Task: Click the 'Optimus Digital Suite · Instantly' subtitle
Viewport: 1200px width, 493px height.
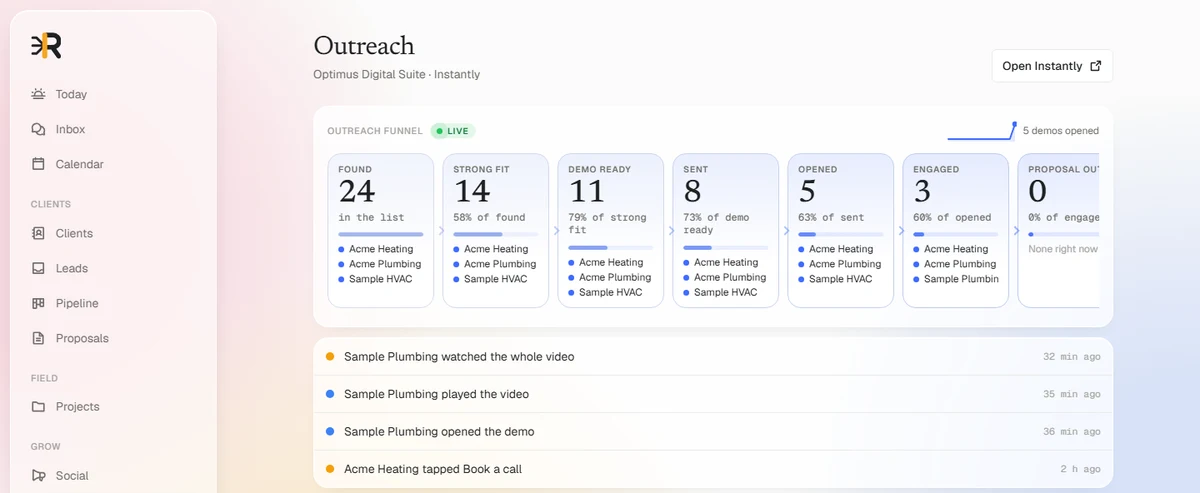Action: (397, 75)
